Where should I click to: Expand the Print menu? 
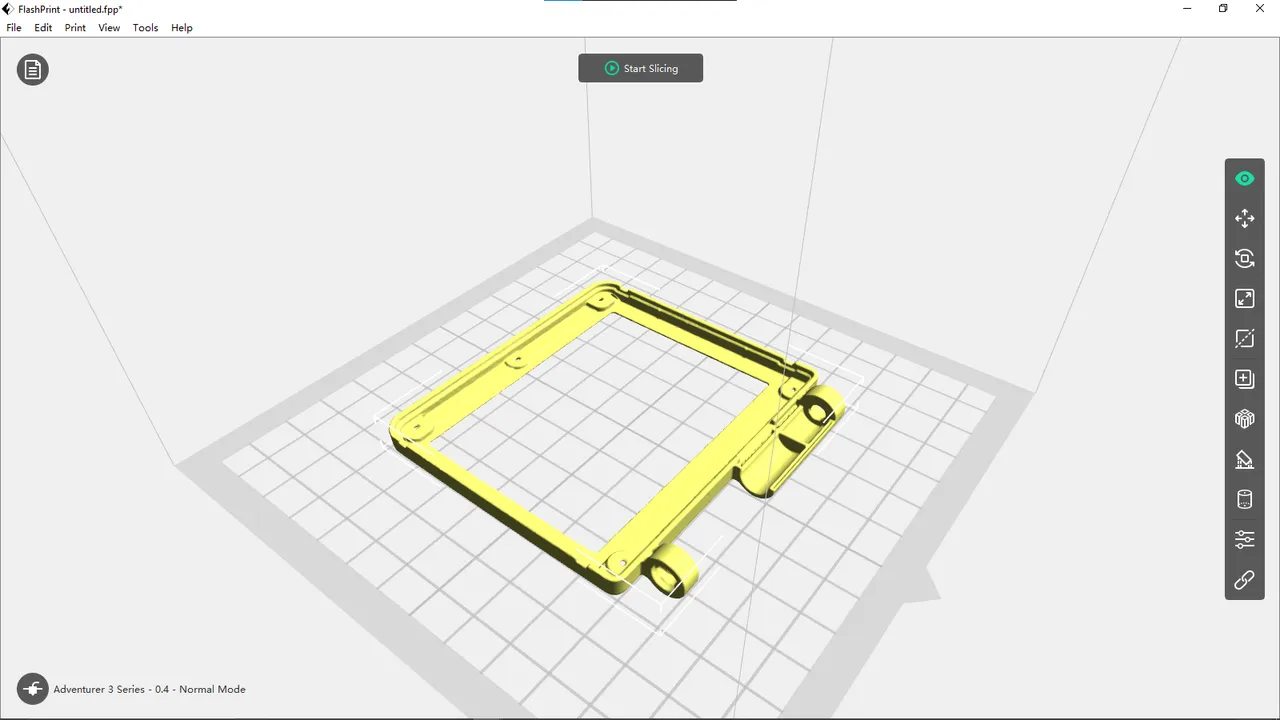pos(75,28)
